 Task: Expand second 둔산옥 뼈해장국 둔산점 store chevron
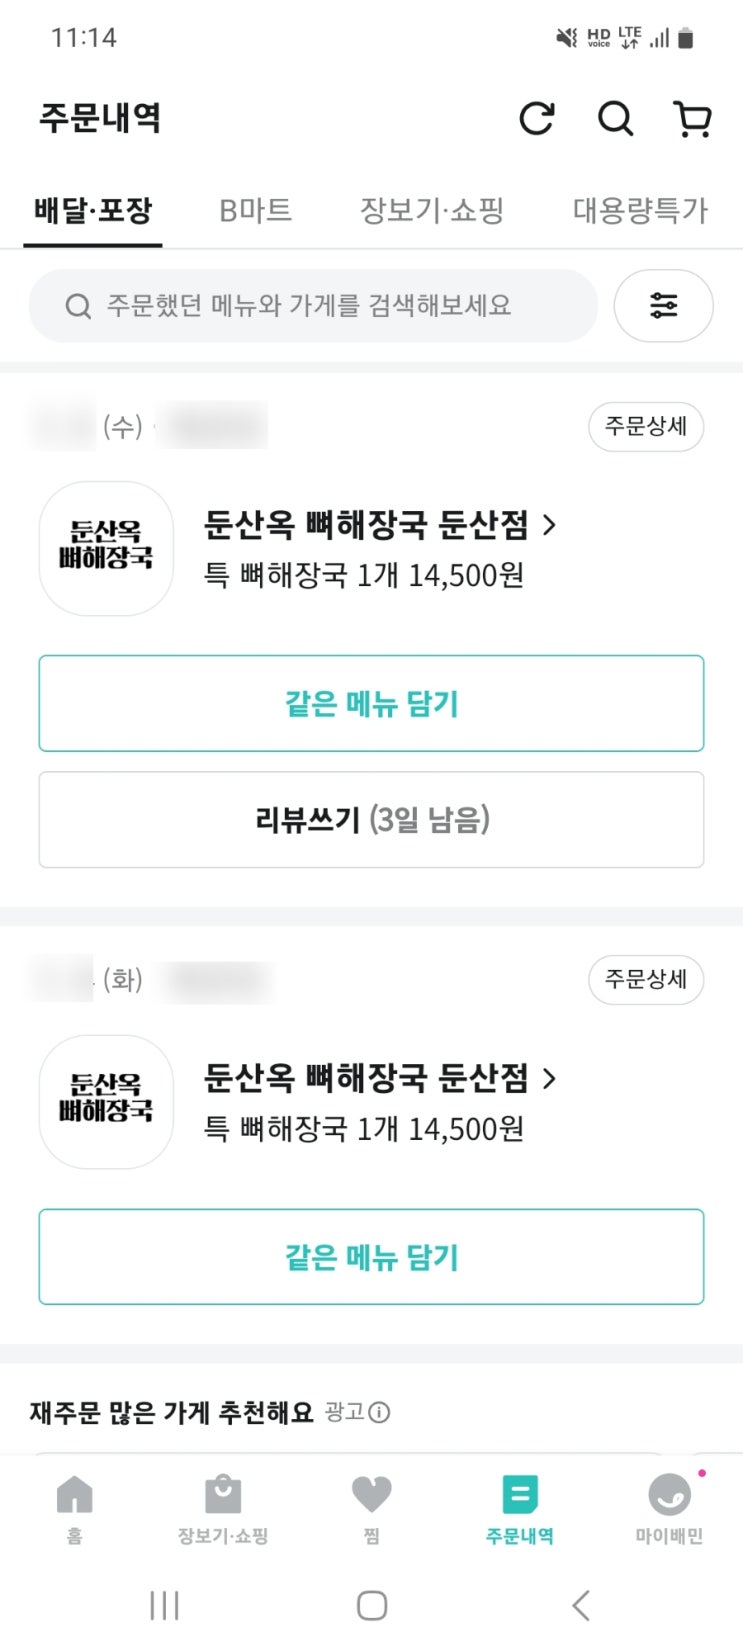coord(548,1078)
